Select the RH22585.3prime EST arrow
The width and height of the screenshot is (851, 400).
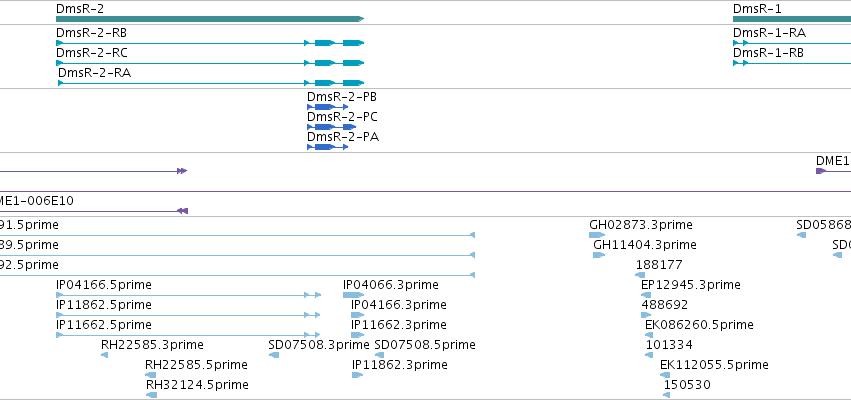105,355
